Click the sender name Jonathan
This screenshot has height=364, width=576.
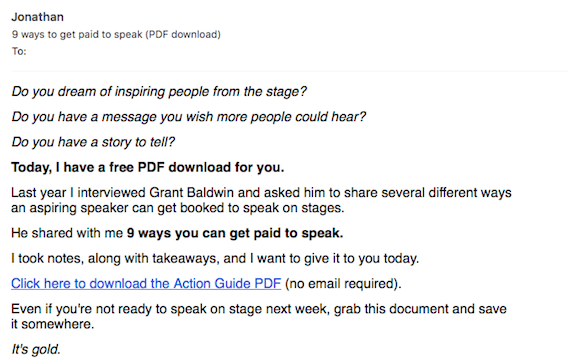click(x=37, y=17)
